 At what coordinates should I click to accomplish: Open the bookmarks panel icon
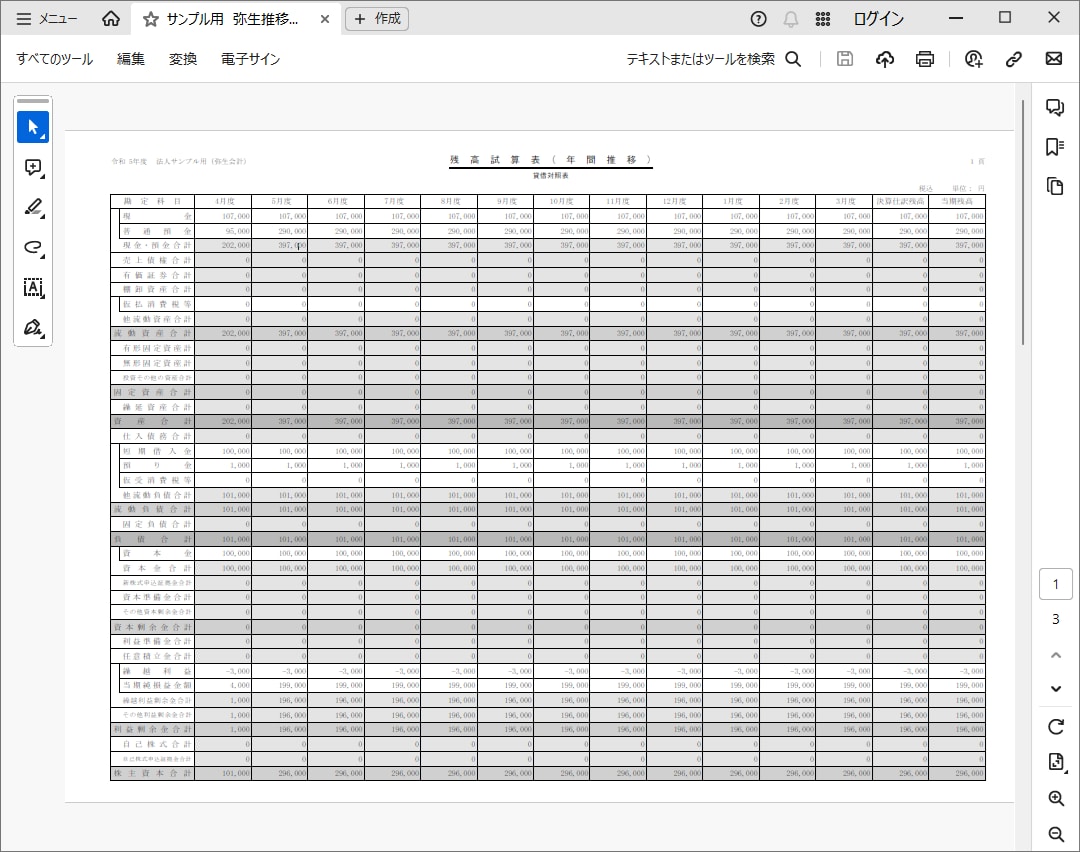(x=1055, y=147)
